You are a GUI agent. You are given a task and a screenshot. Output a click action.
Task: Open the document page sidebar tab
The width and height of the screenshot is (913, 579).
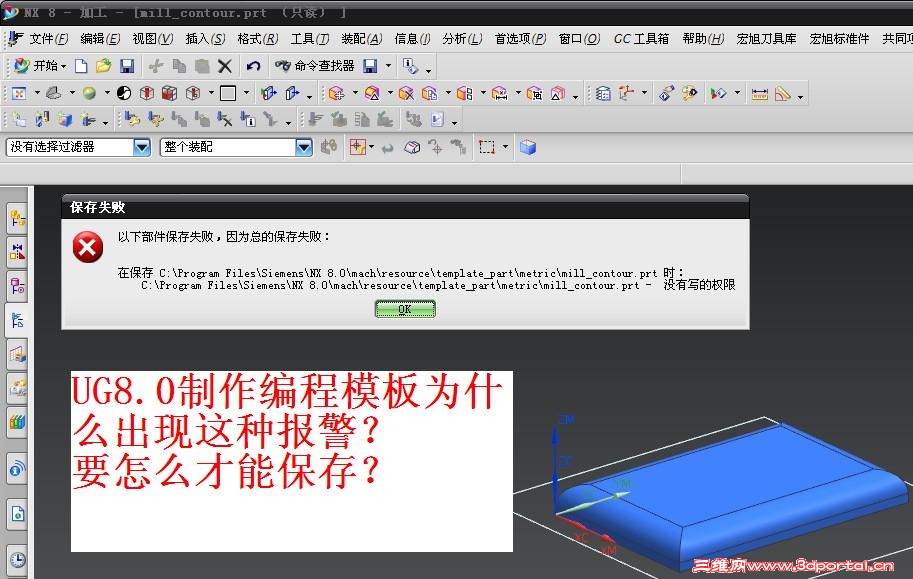[x=17, y=514]
